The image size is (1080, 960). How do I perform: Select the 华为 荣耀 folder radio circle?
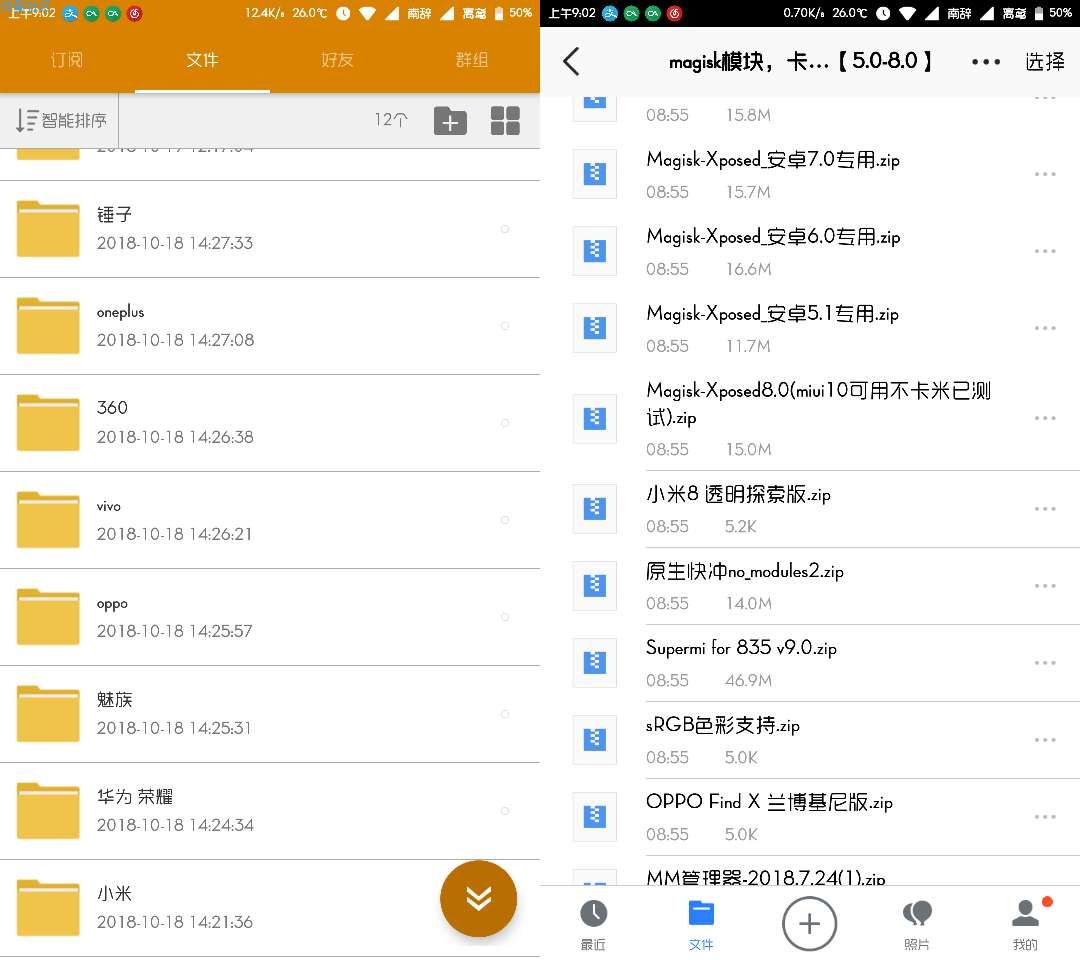click(505, 812)
